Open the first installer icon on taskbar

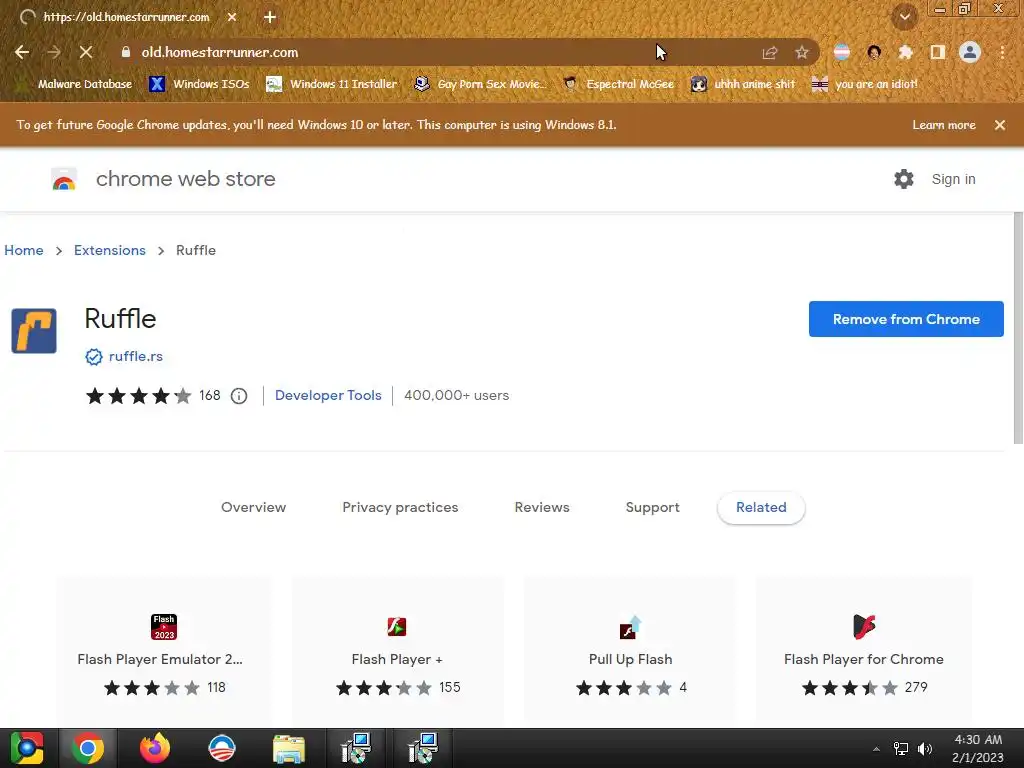[356, 748]
